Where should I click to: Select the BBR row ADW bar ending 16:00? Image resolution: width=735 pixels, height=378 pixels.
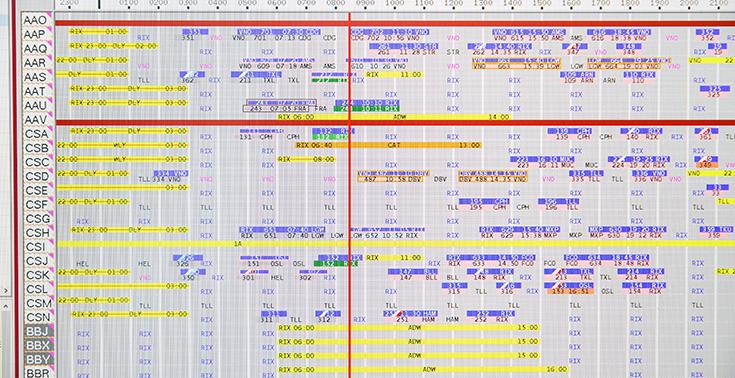click(x=423, y=370)
